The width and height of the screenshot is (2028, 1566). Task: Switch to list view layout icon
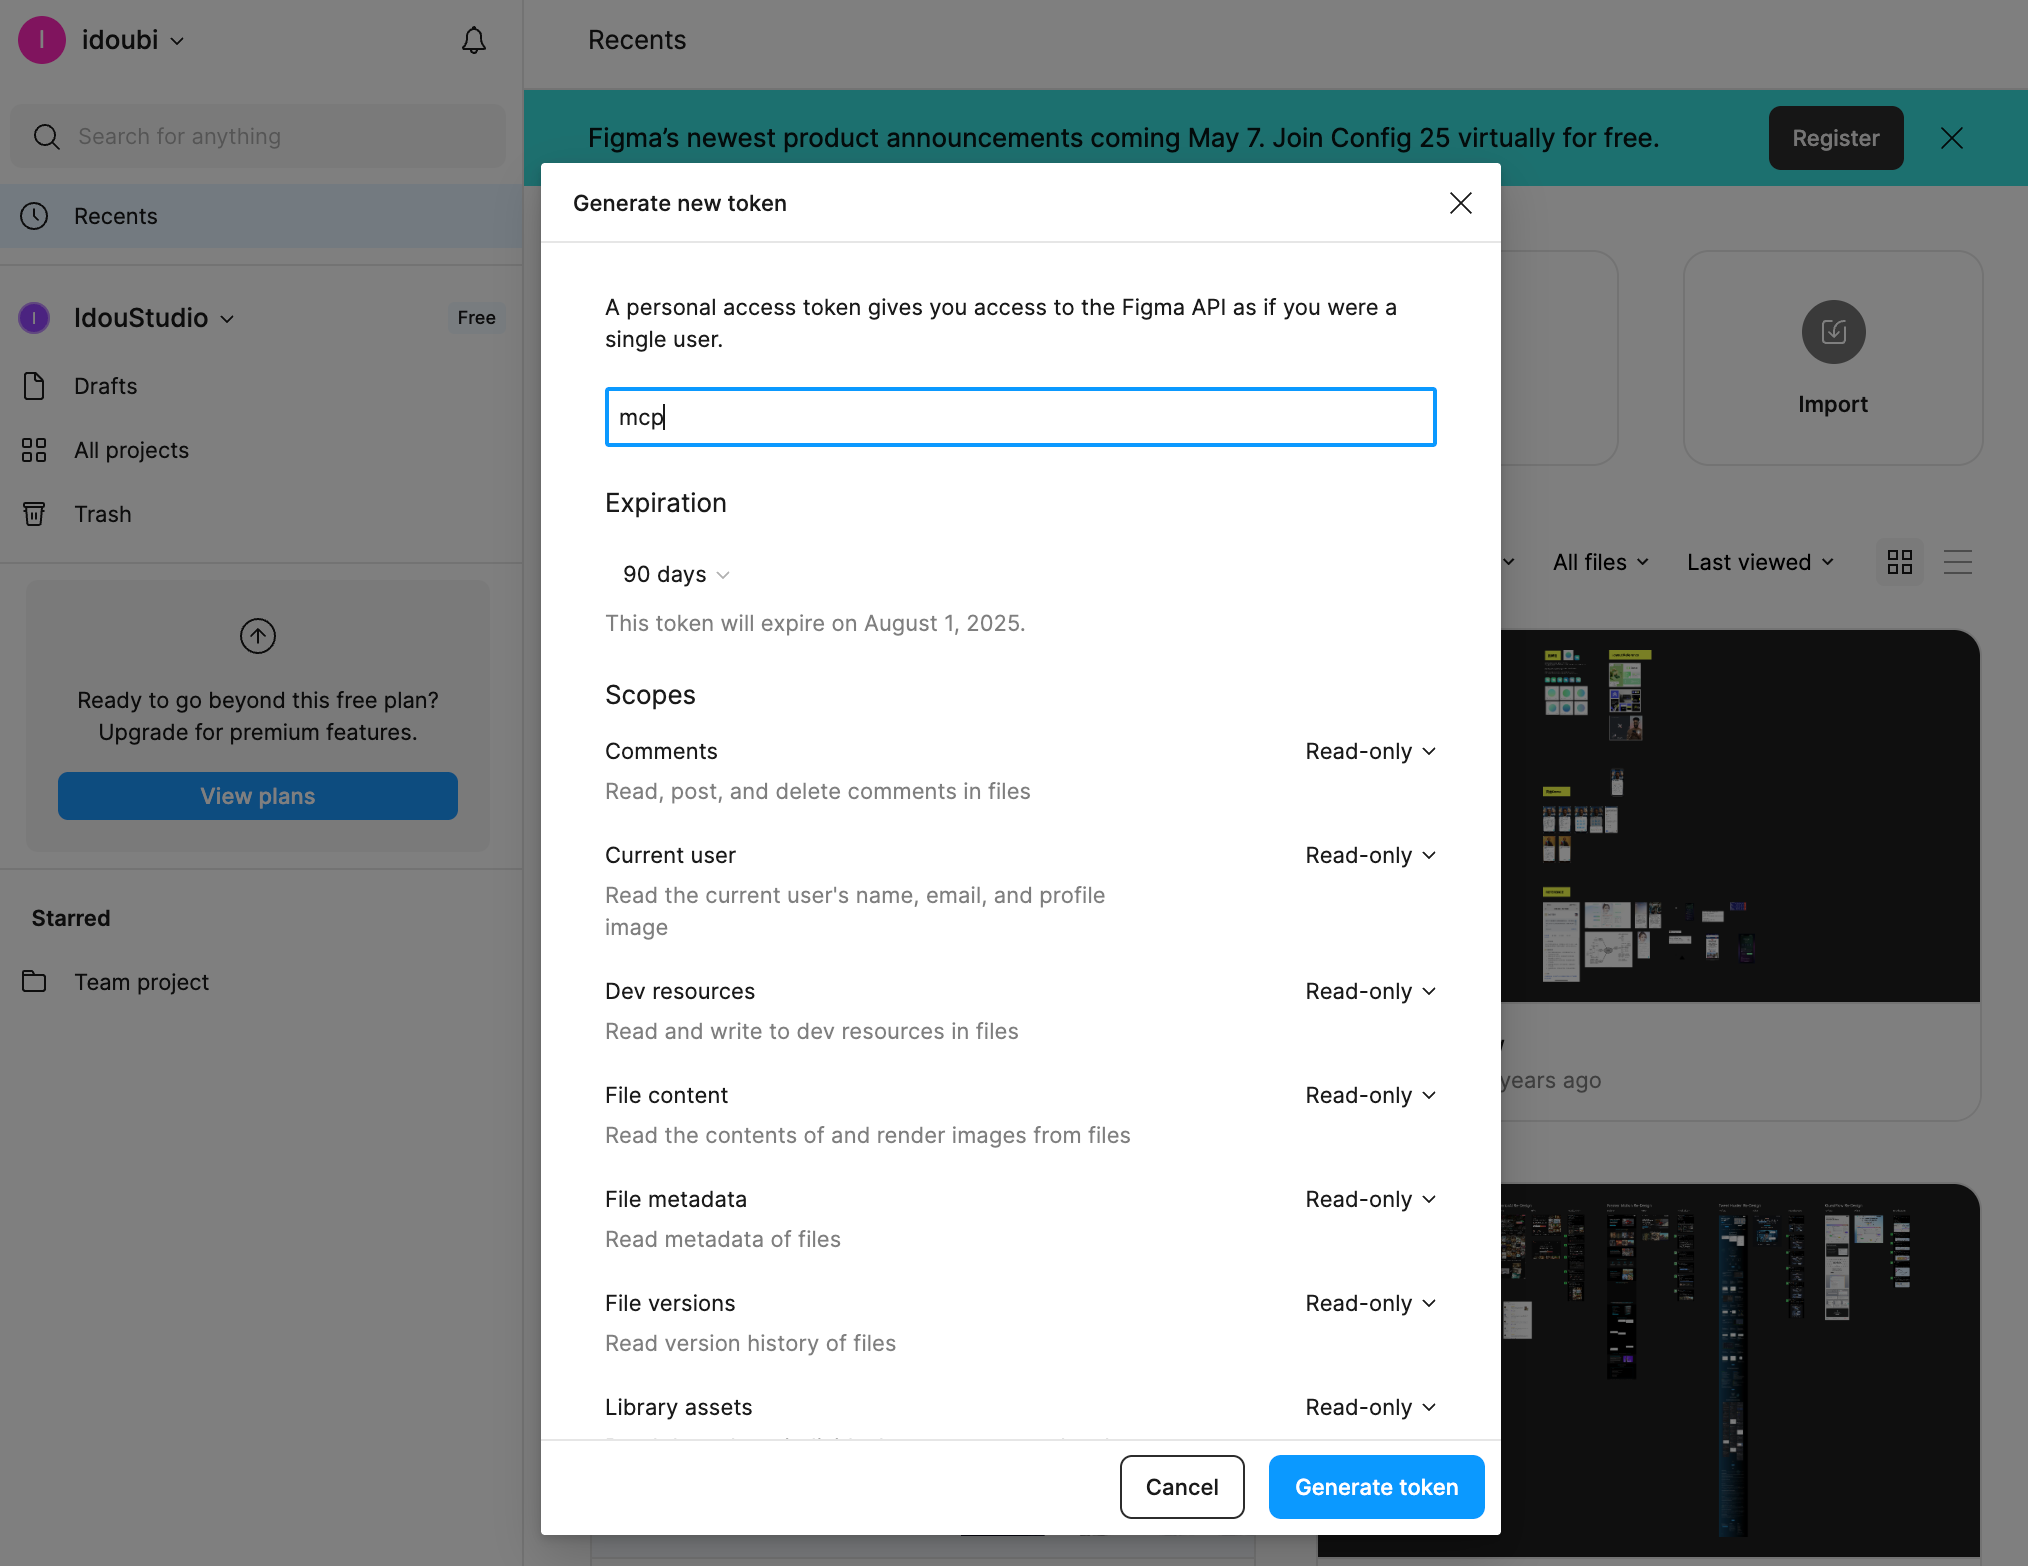click(1957, 562)
